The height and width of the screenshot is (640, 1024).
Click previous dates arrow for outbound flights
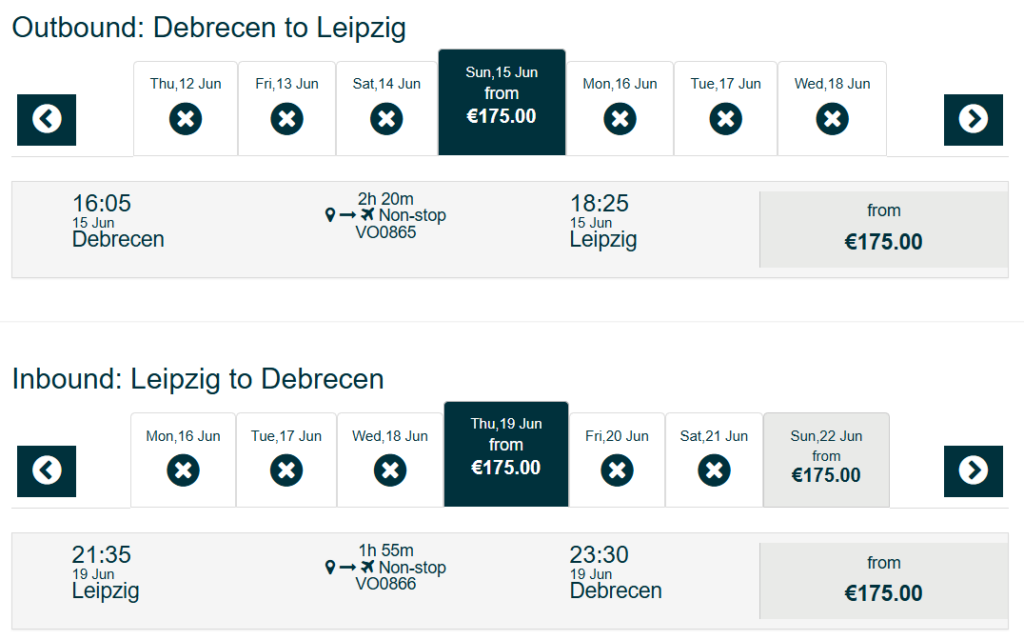click(x=46, y=120)
